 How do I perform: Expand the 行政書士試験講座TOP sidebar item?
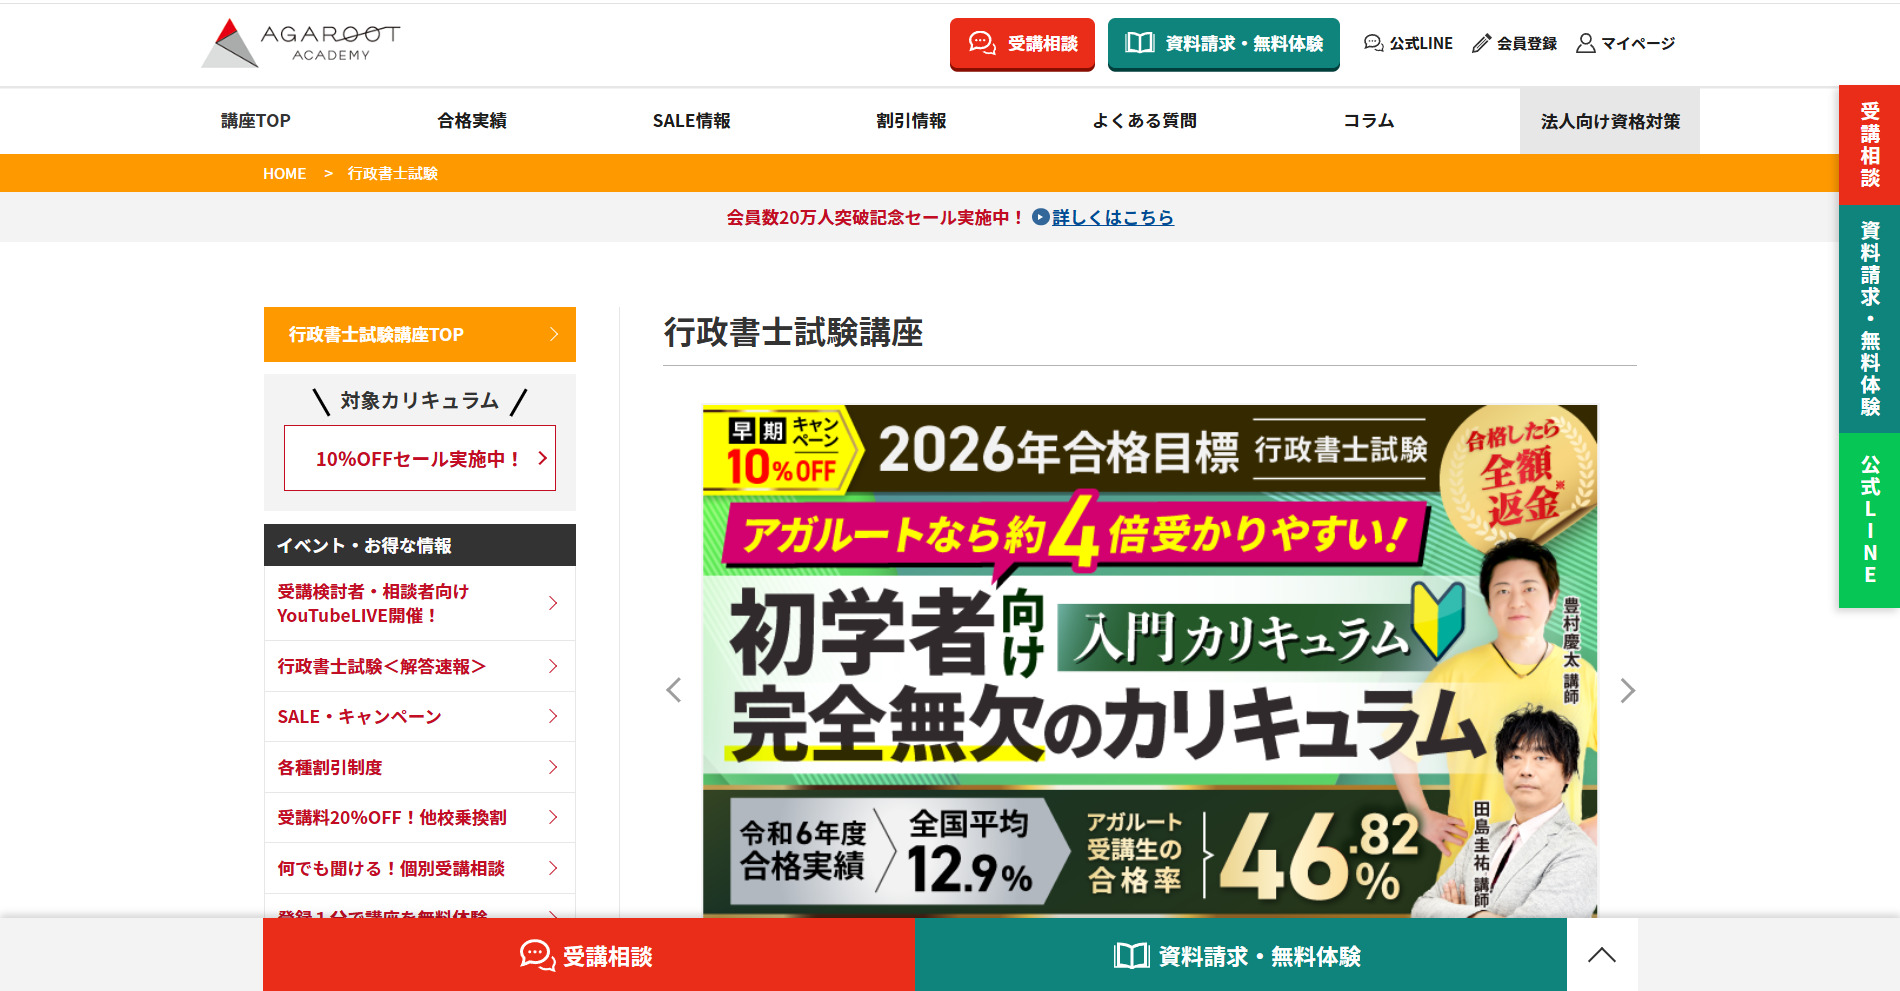(x=420, y=334)
